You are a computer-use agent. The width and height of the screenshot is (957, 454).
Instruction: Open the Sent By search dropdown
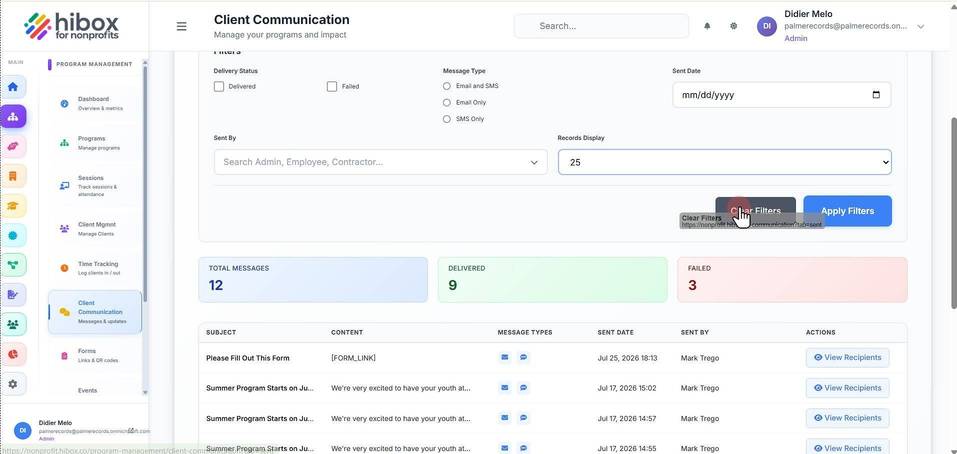pos(380,162)
